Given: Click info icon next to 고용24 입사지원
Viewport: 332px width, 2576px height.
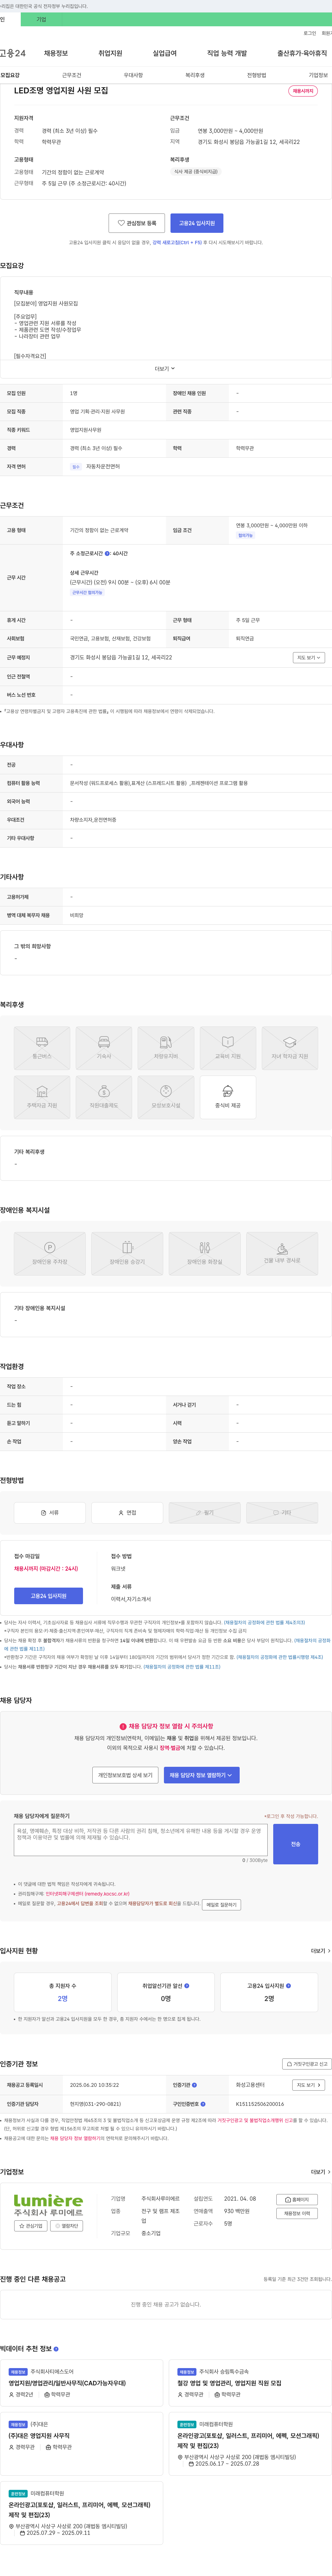Looking at the screenshot, I should coord(288,1986).
